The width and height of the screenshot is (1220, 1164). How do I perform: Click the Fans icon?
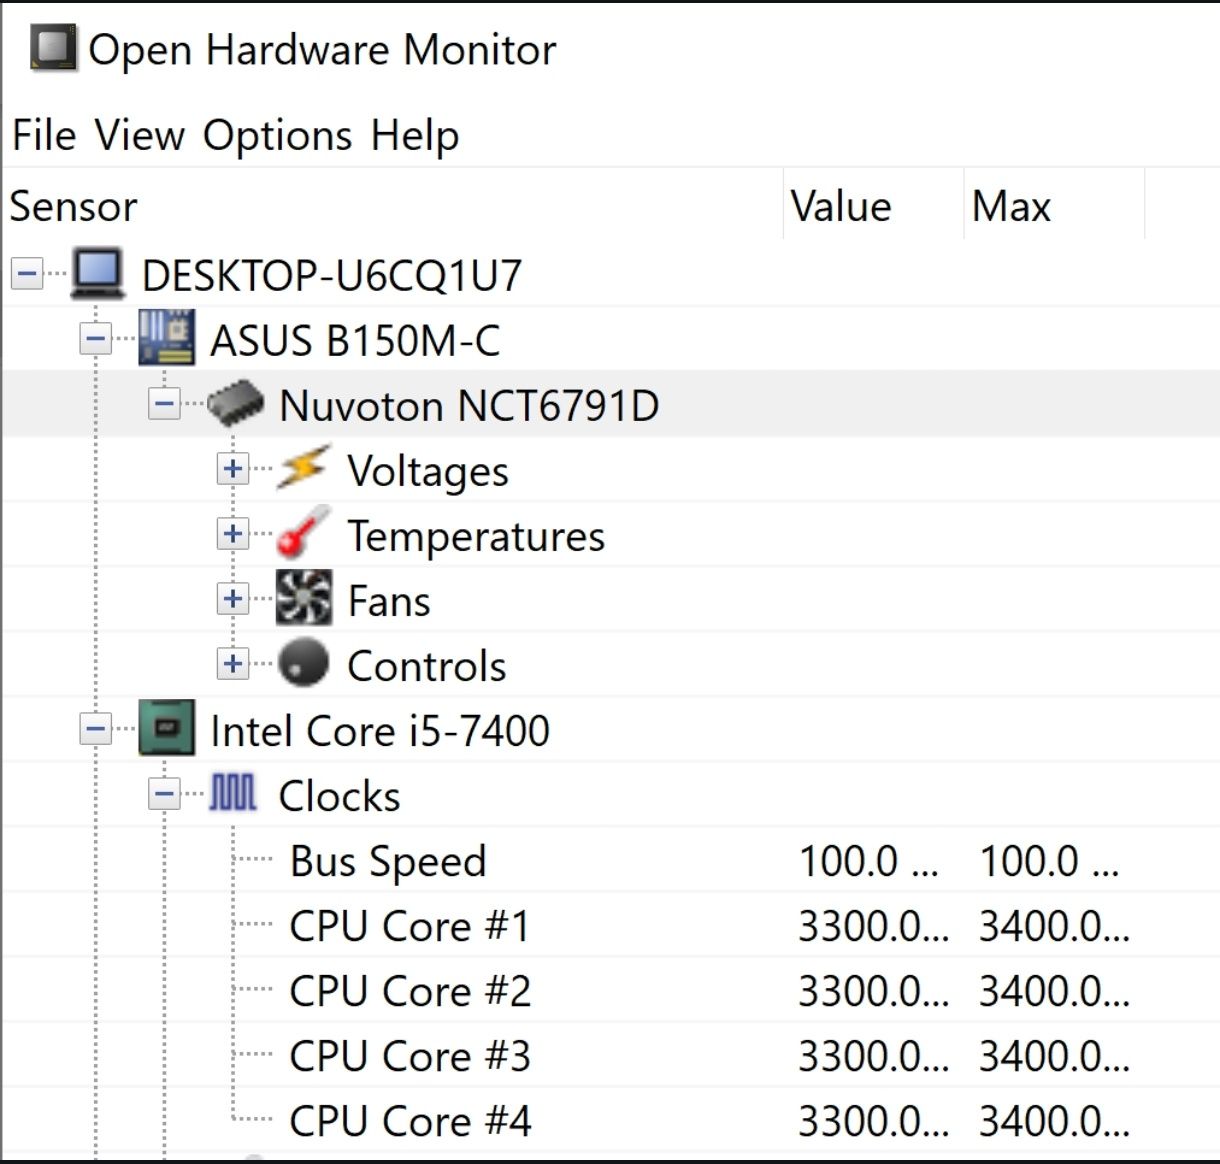(x=303, y=598)
